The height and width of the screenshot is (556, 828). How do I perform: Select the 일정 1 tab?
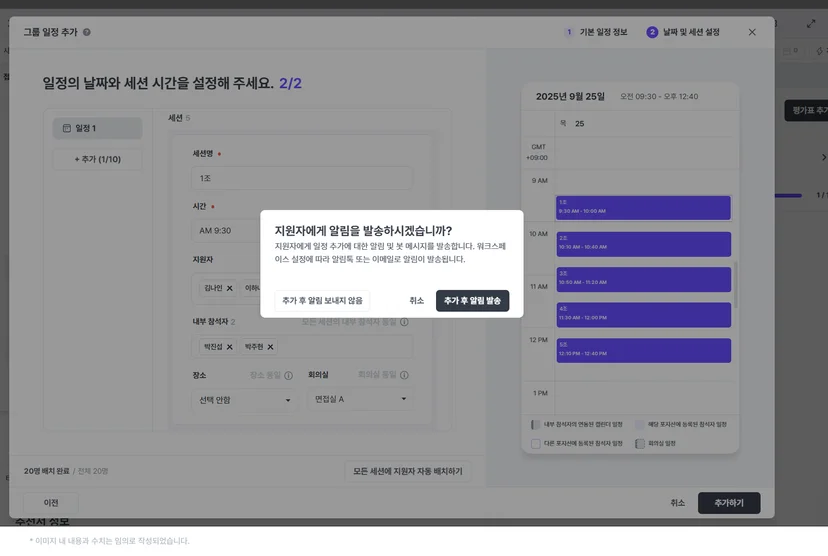point(97,128)
